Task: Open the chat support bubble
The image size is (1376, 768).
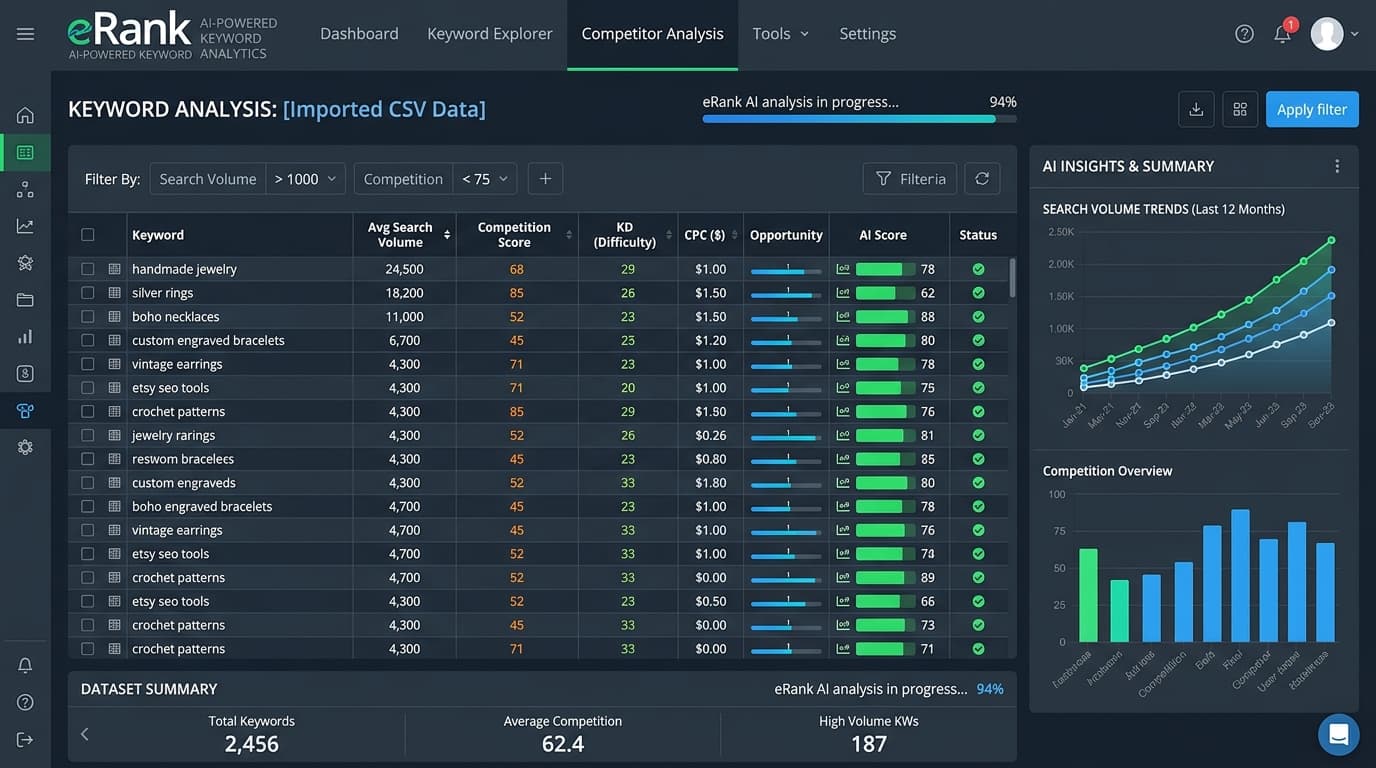Action: (x=1338, y=734)
